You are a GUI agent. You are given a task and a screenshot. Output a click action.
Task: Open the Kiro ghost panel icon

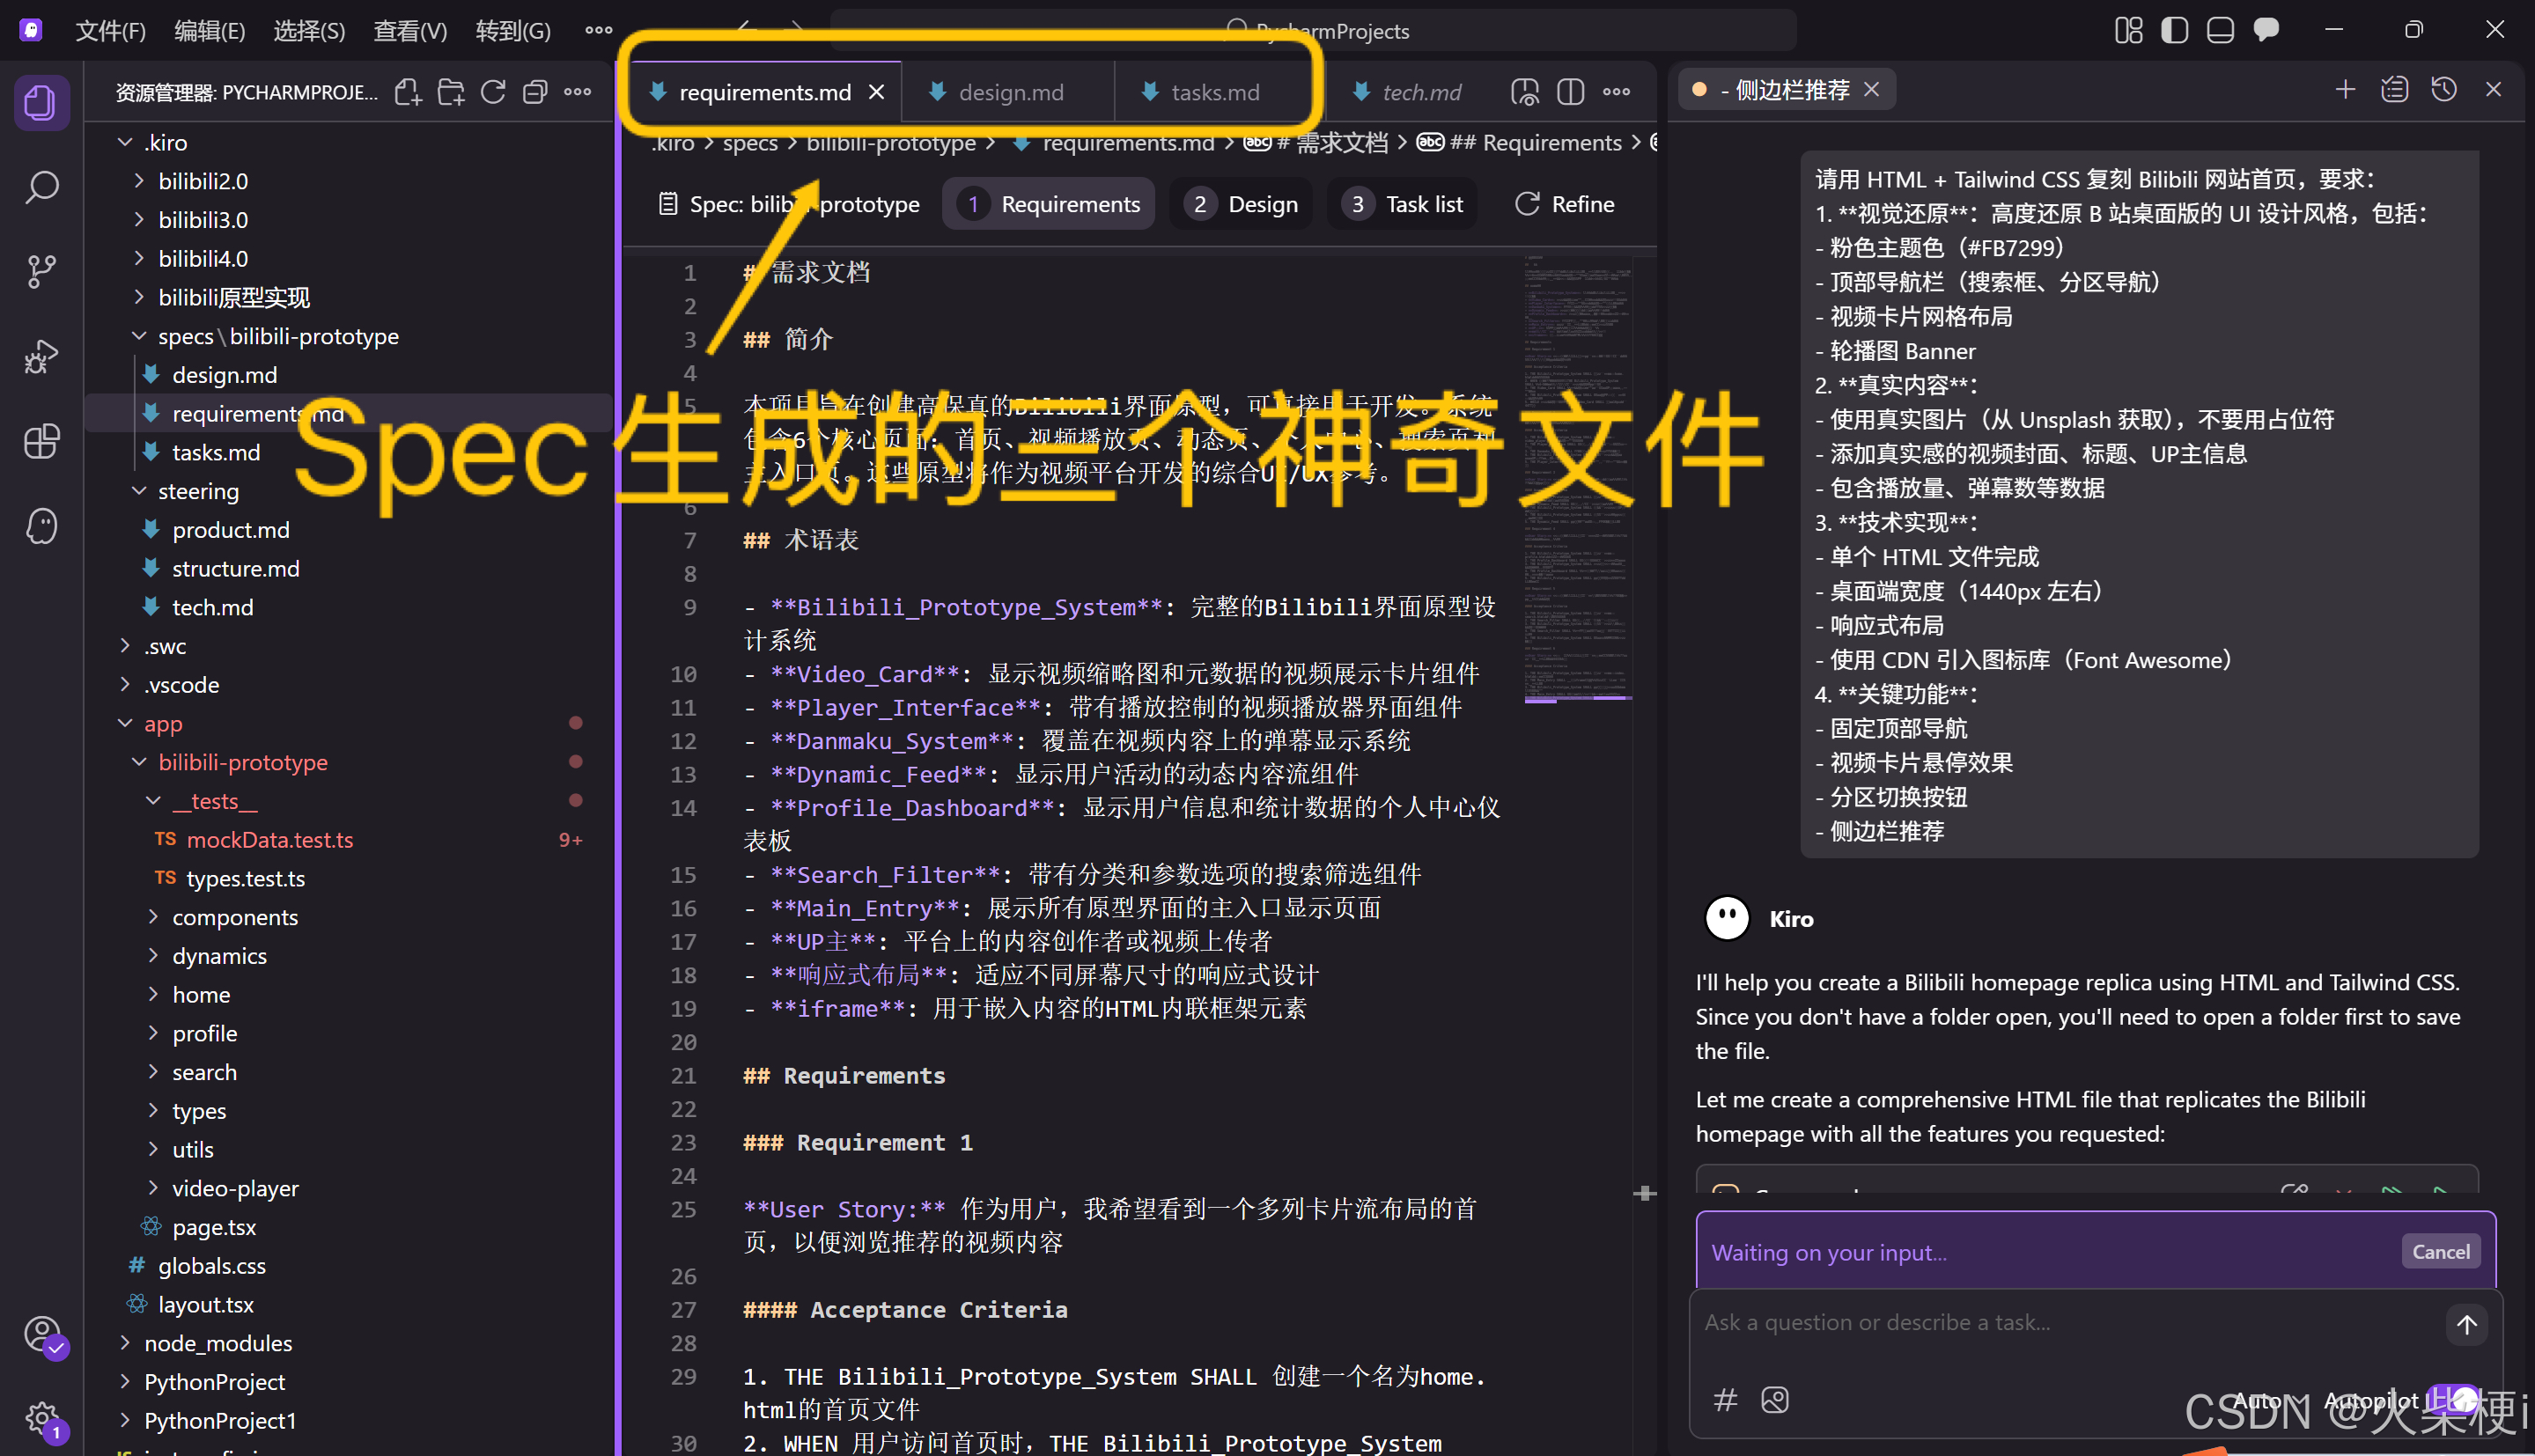pos(41,526)
